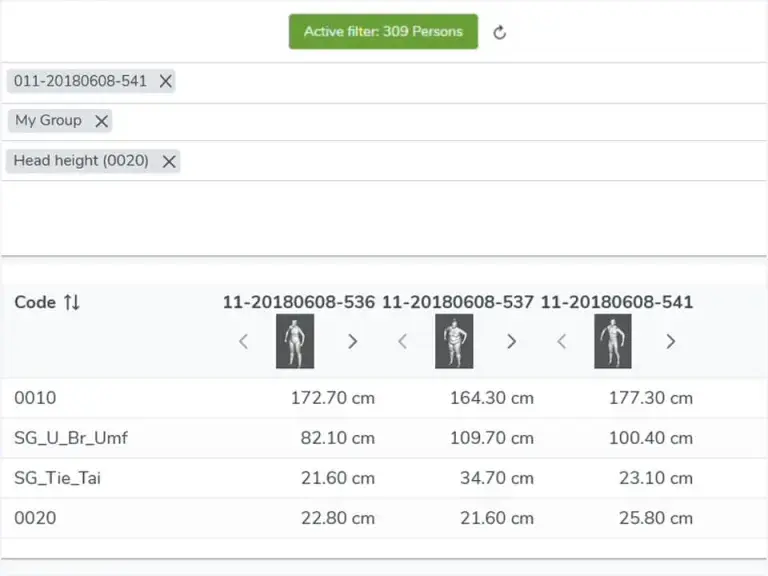768x576 pixels.
Task: Click the value 172.70 cm
Action: 333,398
